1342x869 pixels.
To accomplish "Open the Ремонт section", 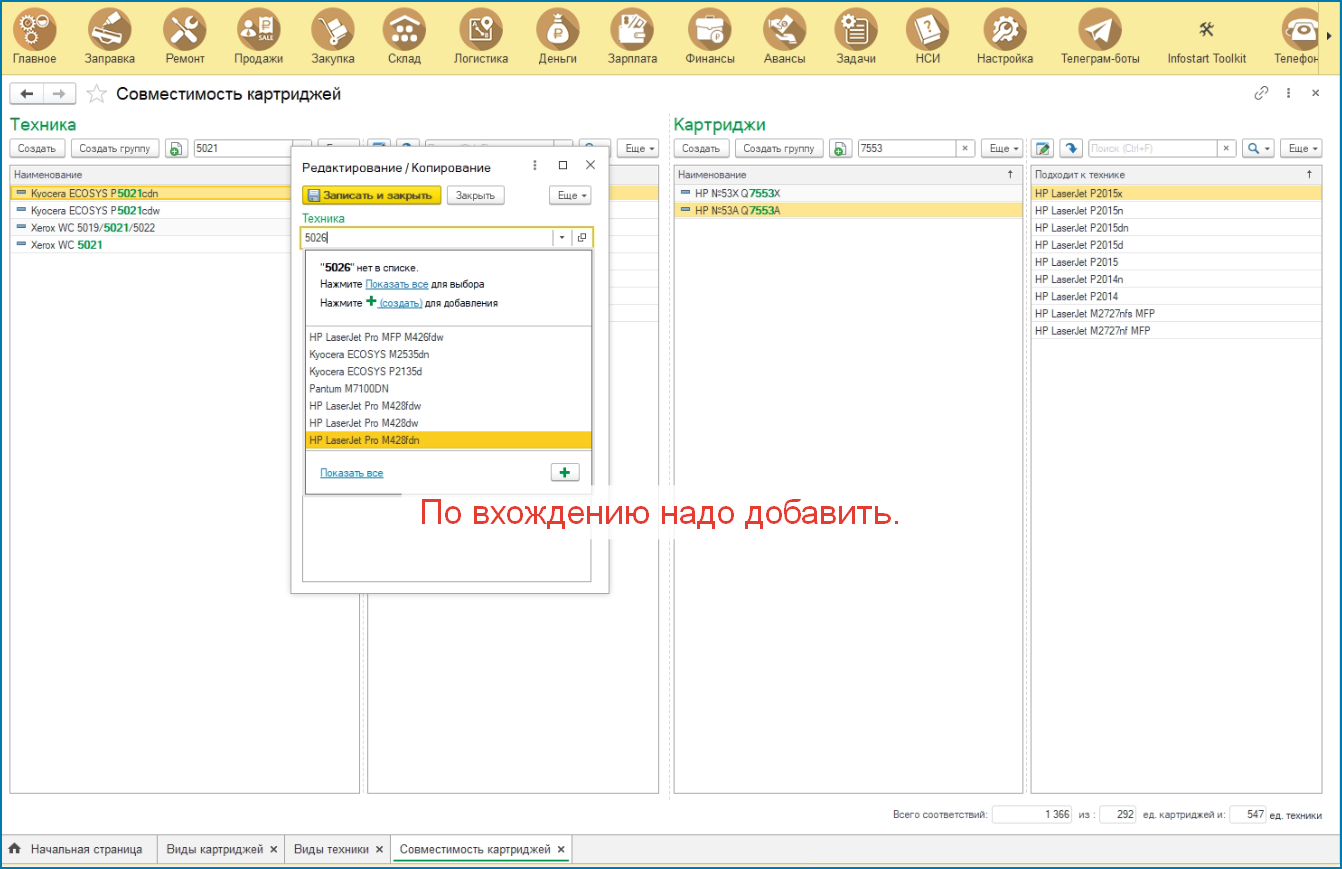I will pyautogui.click(x=185, y=37).
